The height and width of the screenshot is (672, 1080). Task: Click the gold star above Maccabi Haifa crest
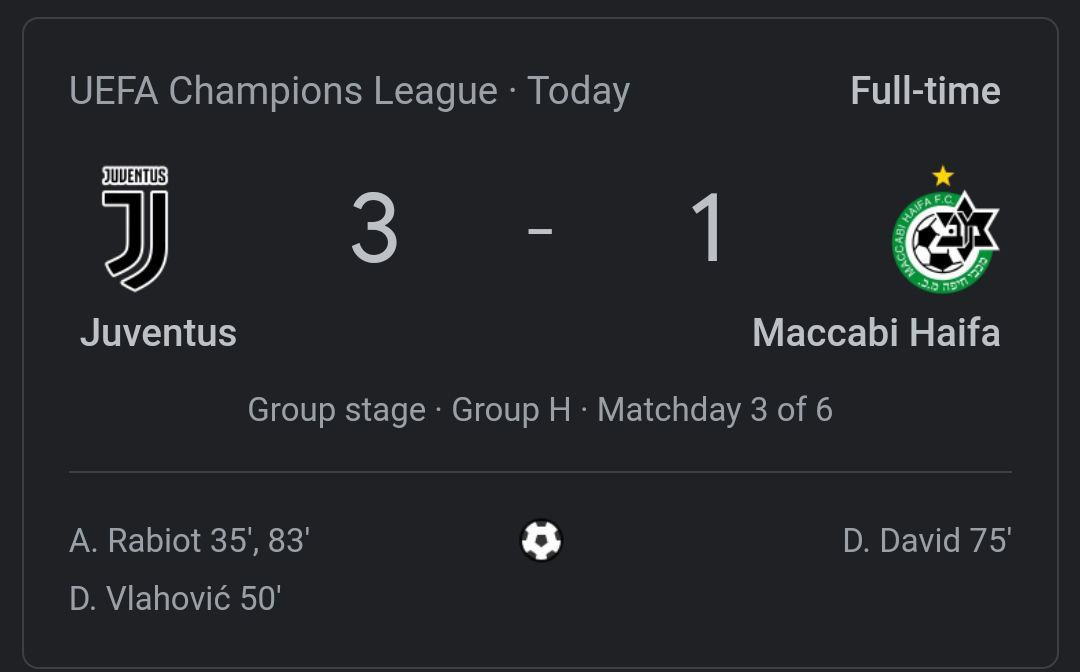pos(943,177)
